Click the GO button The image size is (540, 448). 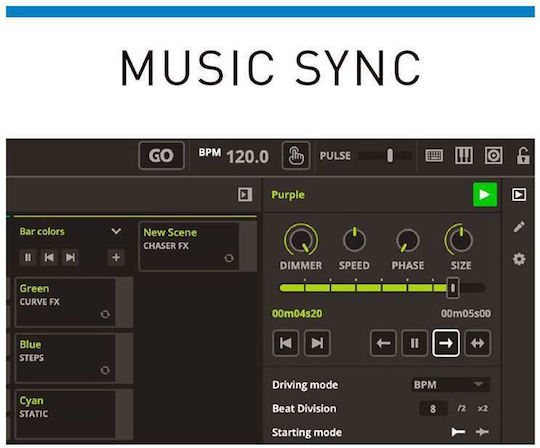click(162, 156)
